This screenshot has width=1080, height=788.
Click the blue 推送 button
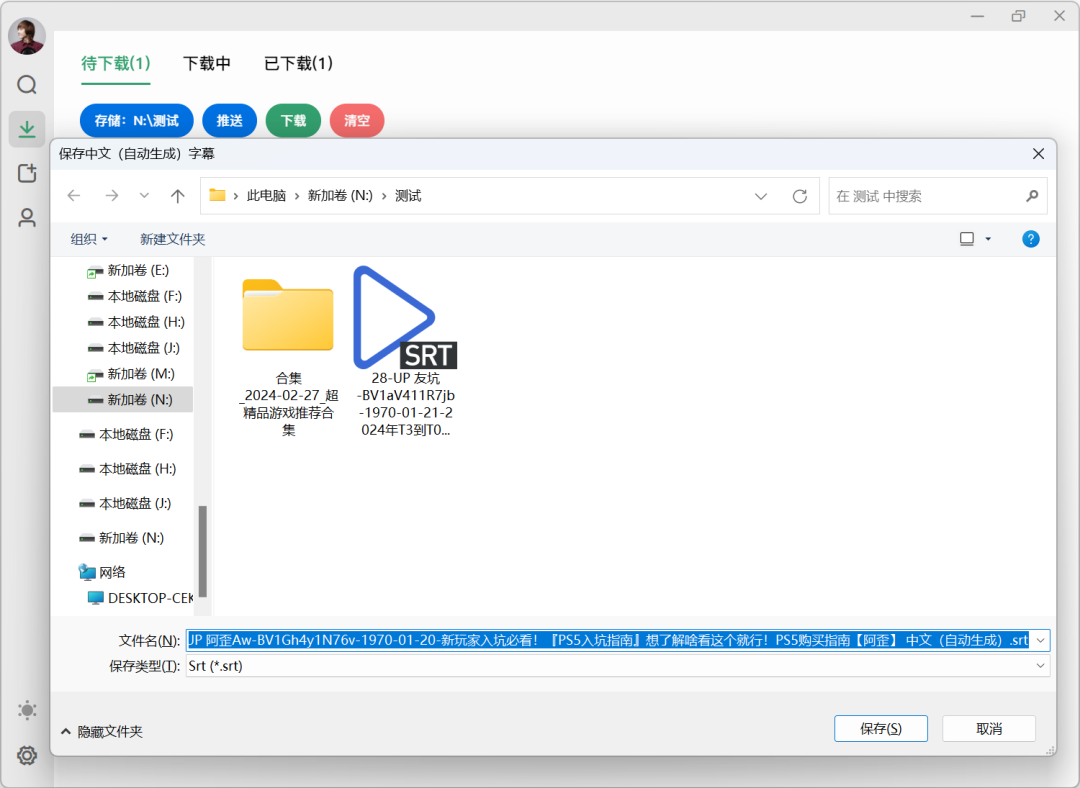tap(229, 121)
